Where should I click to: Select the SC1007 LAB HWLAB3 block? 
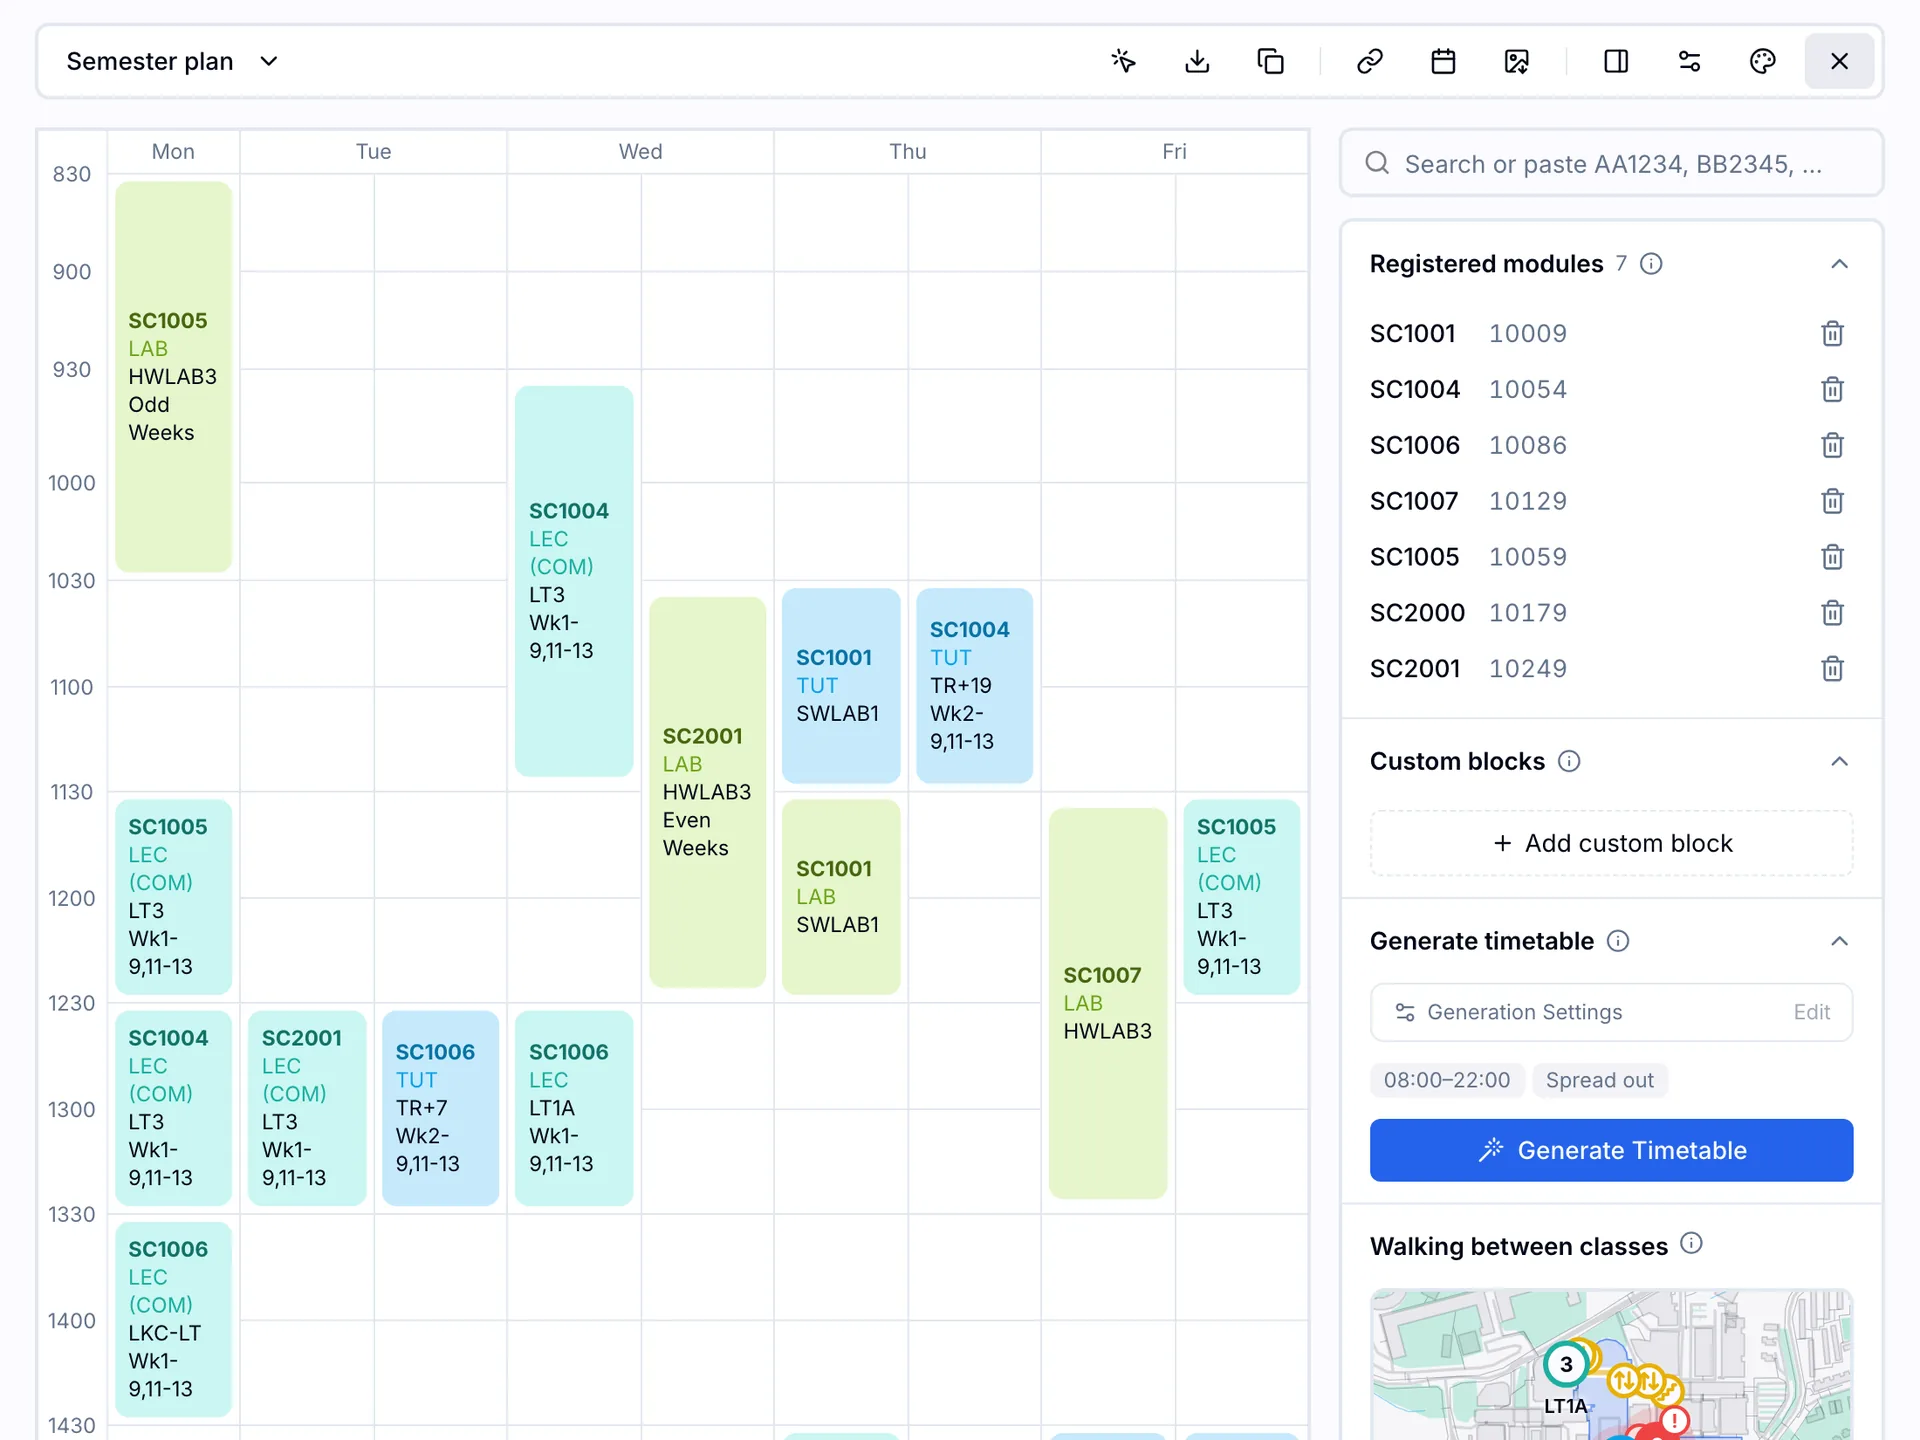[1108, 1003]
